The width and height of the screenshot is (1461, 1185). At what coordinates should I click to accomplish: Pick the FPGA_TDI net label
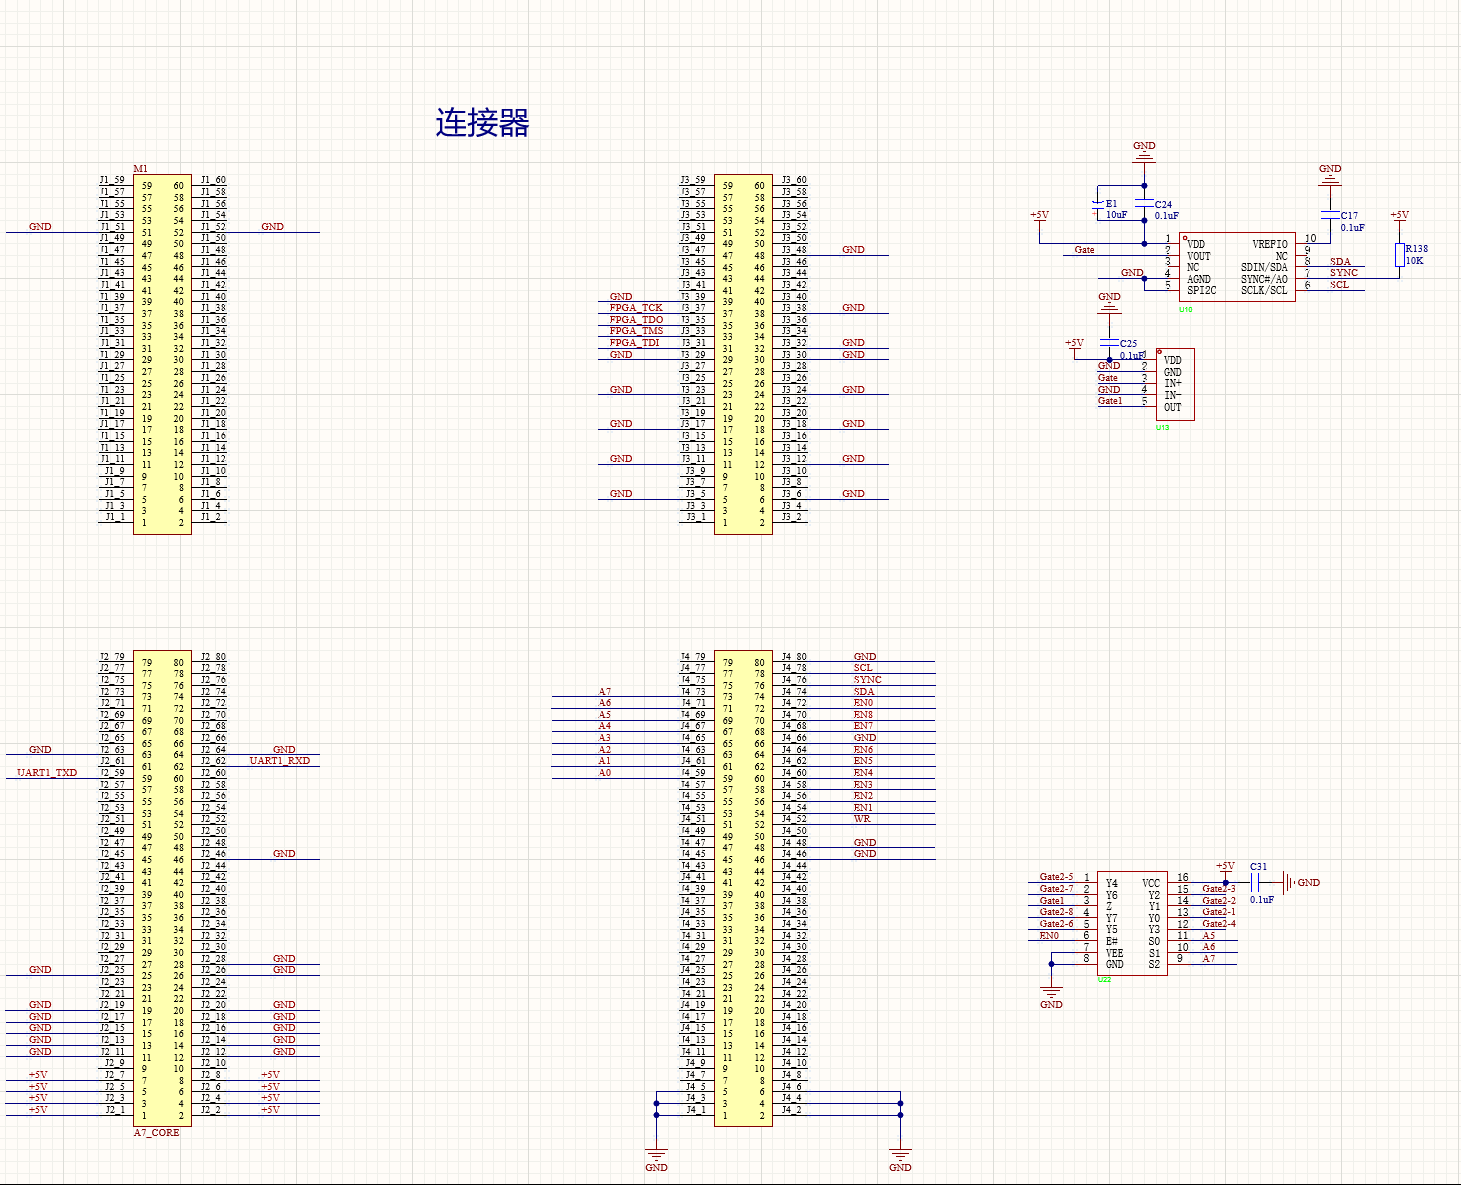point(635,343)
